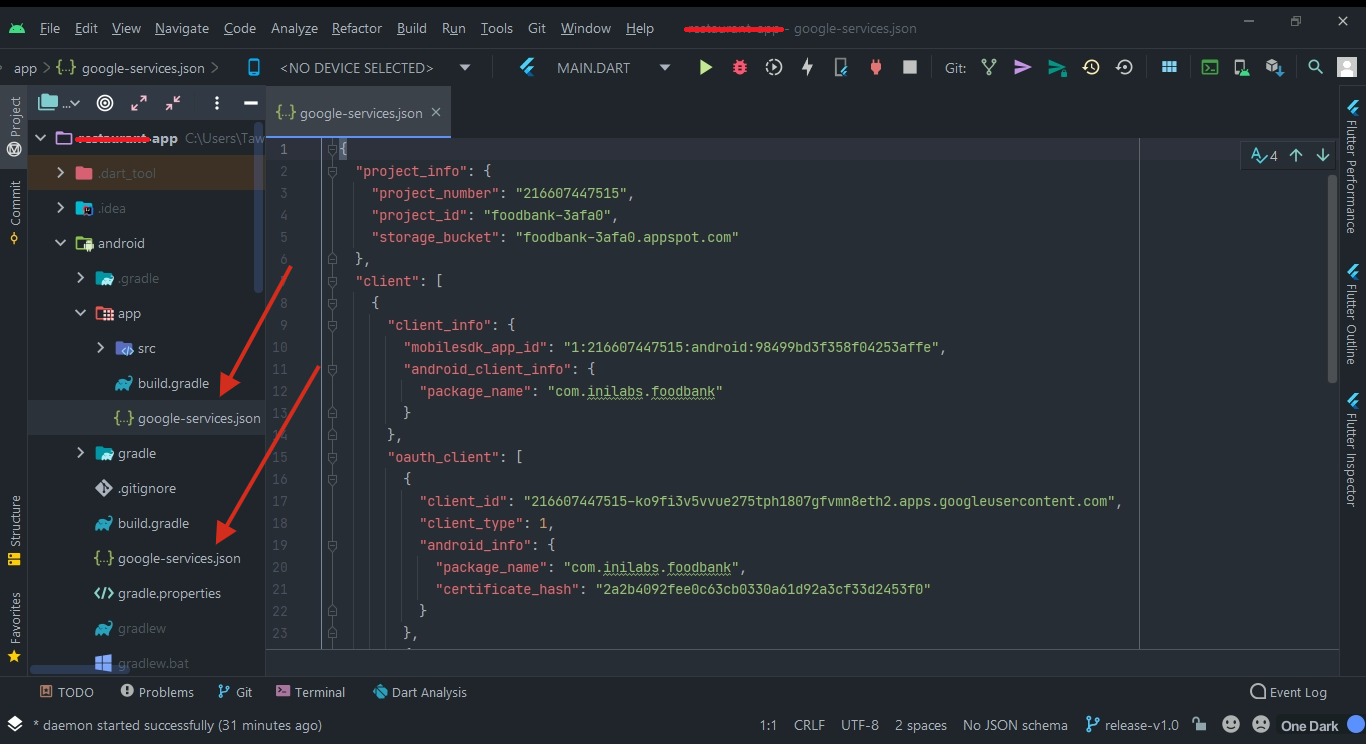The width and height of the screenshot is (1366, 744).
Task: Open MAIN.DART run configuration dropdown
Action: pyautogui.click(x=595, y=68)
